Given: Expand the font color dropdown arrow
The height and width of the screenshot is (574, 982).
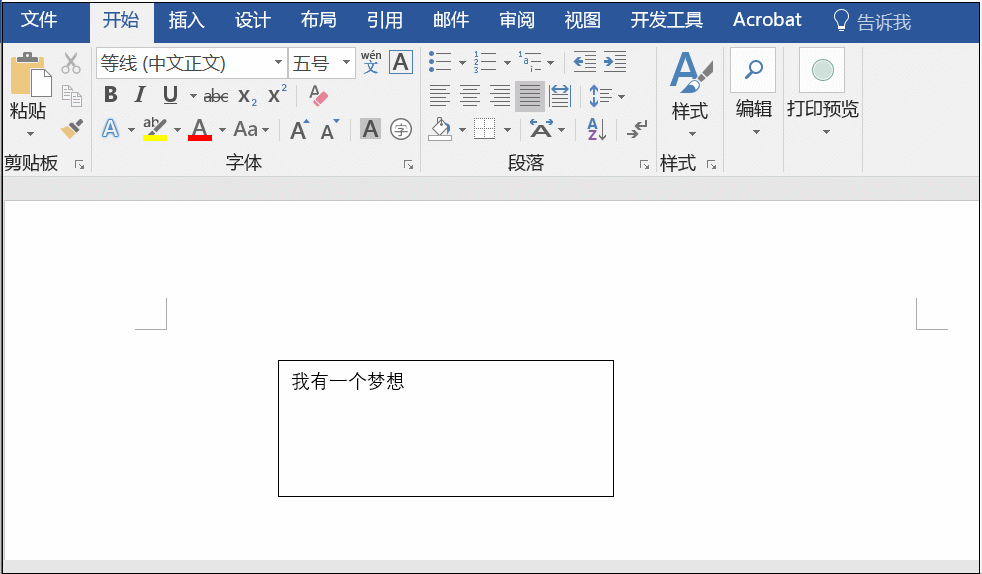Looking at the screenshot, I should pyautogui.click(x=222, y=130).
